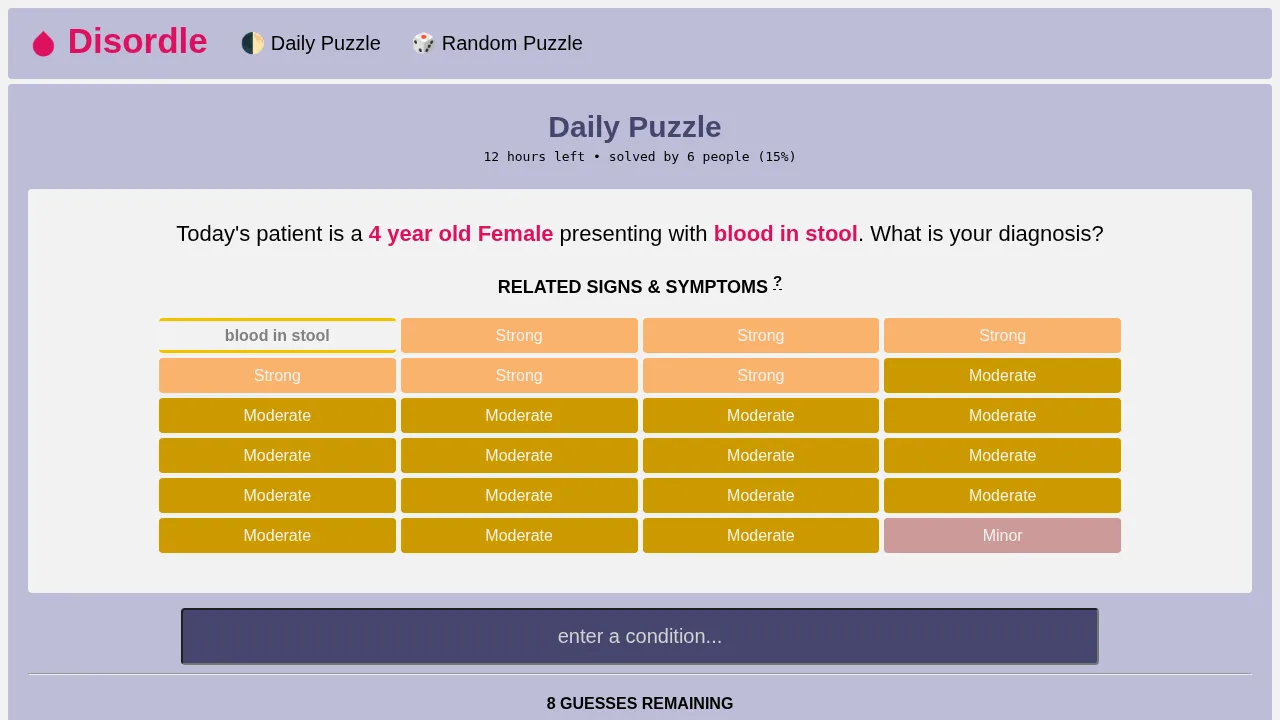Reveal the top-right Strong symptom tile
This screenshot has height=720, width=1280.
click(x=1002, y=336)
